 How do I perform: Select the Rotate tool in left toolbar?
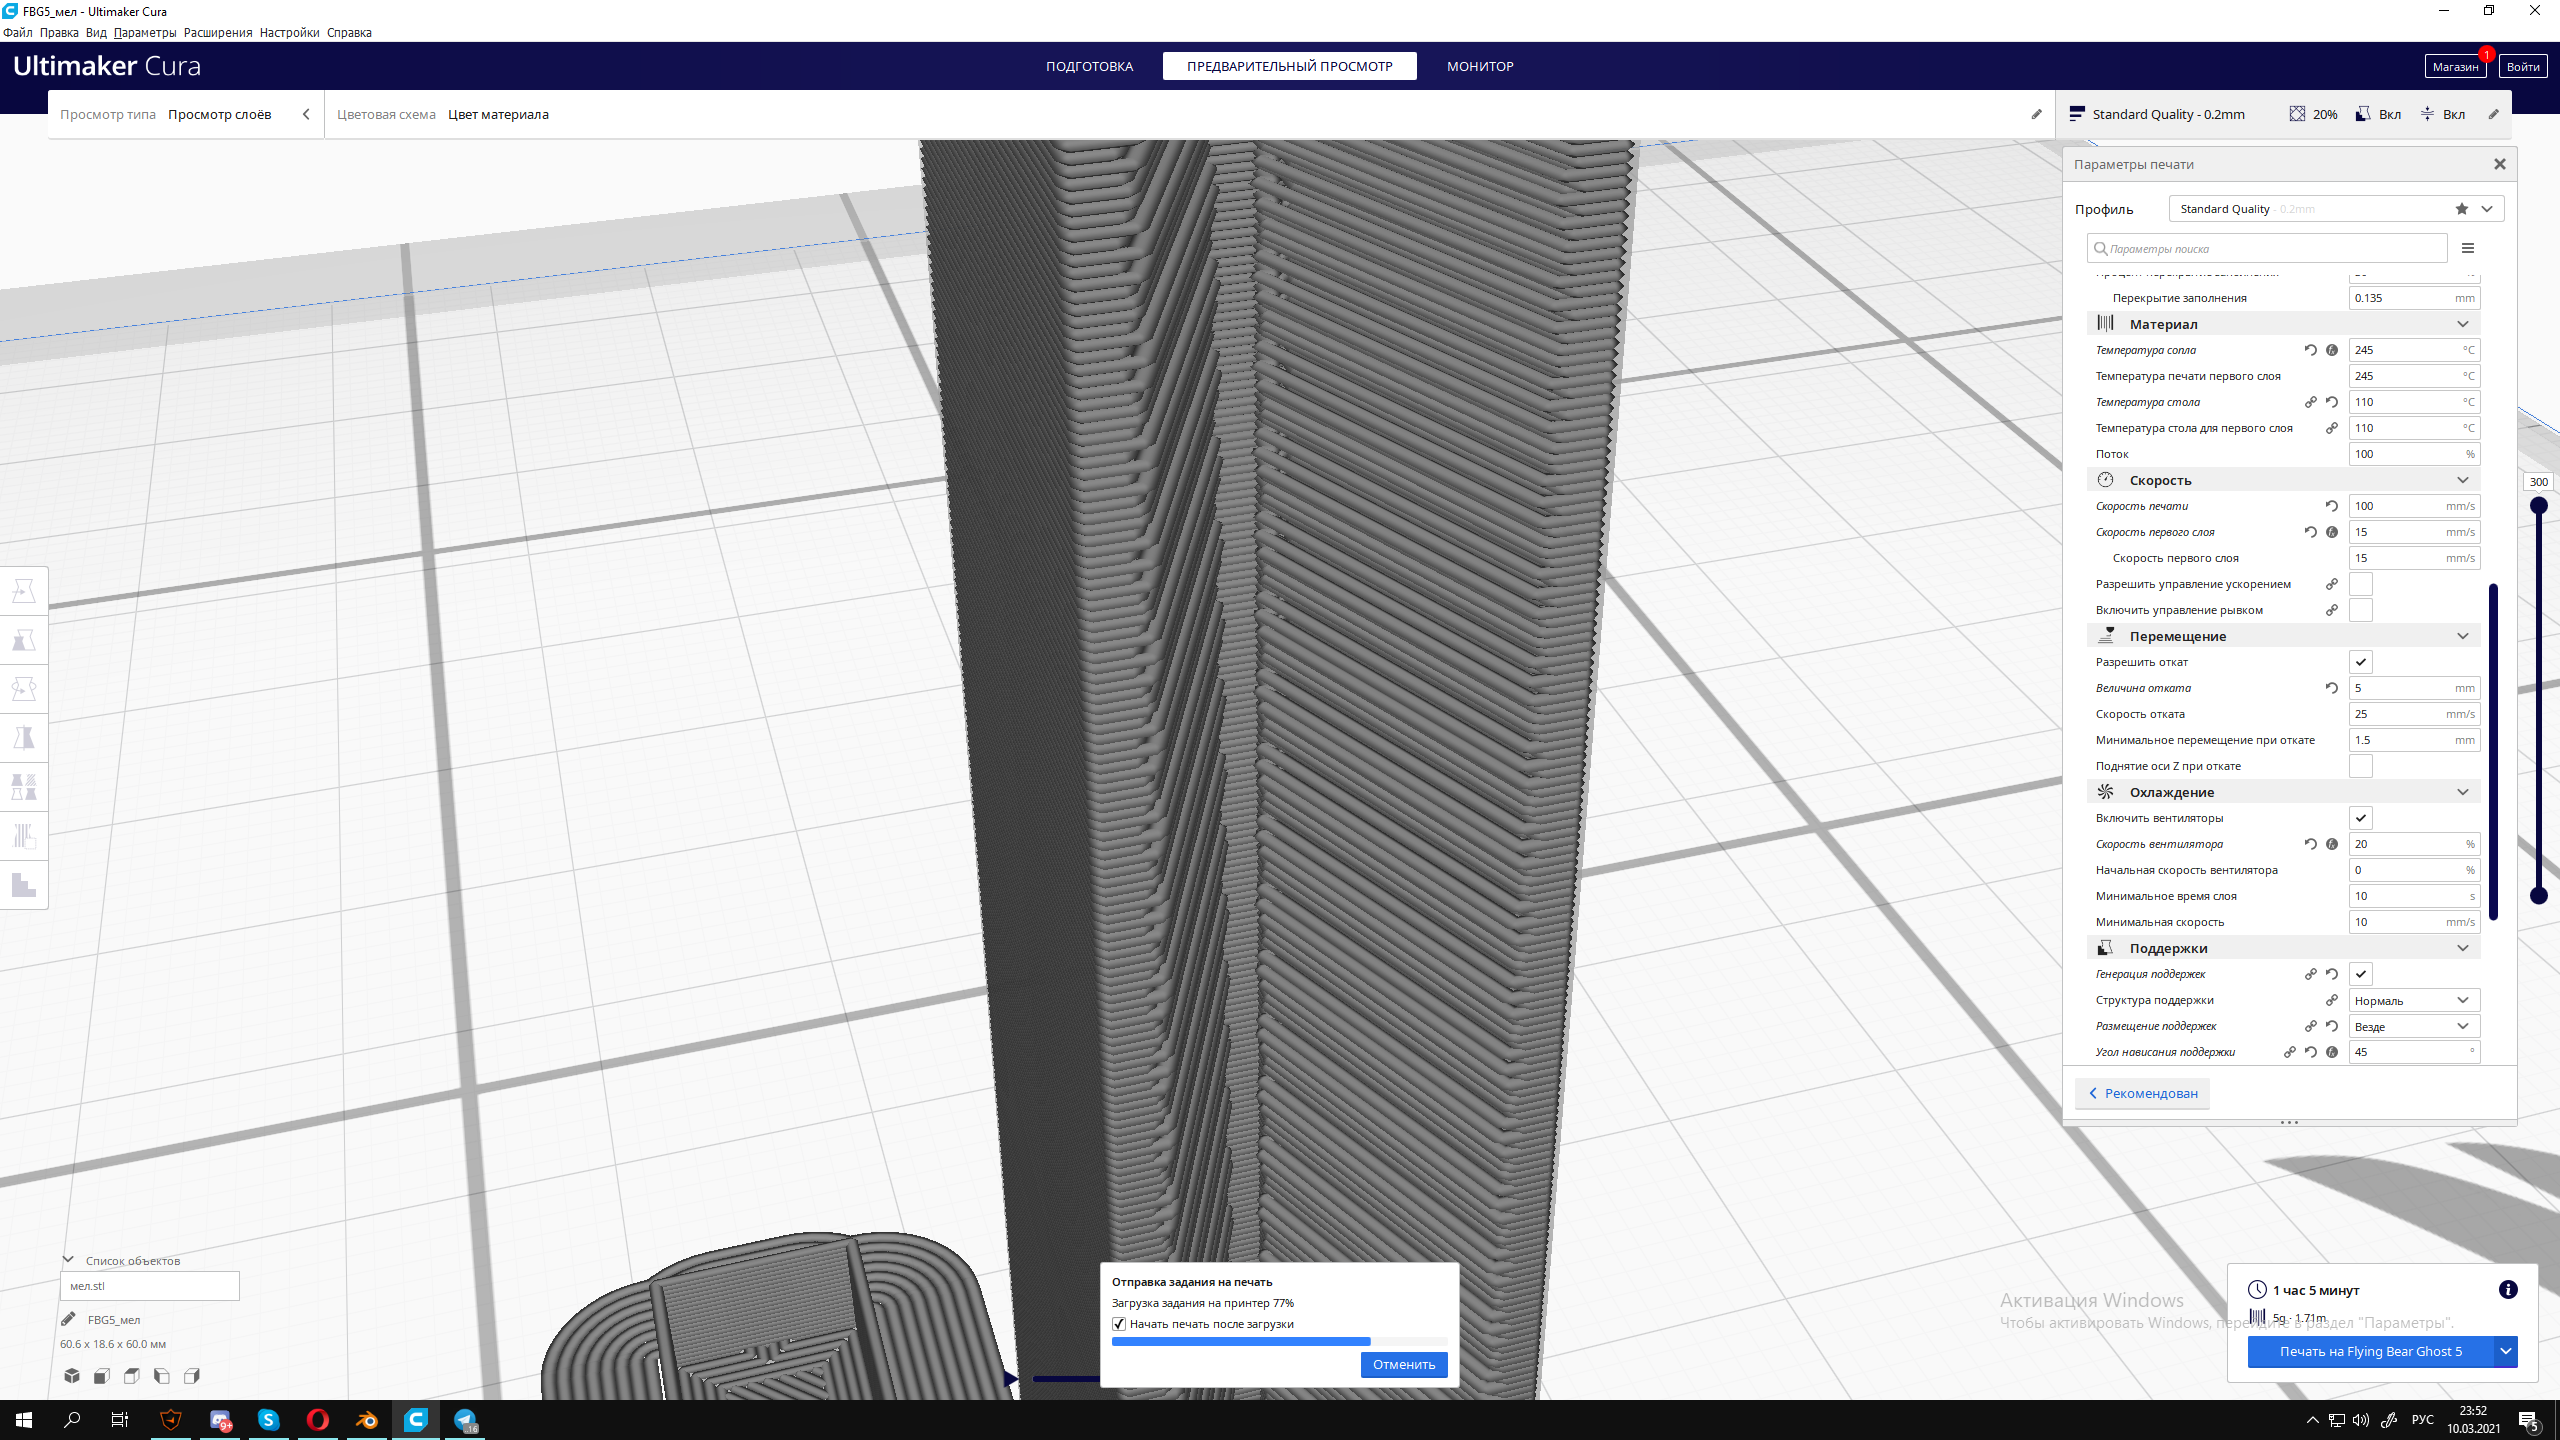click(x=24, y=689)
